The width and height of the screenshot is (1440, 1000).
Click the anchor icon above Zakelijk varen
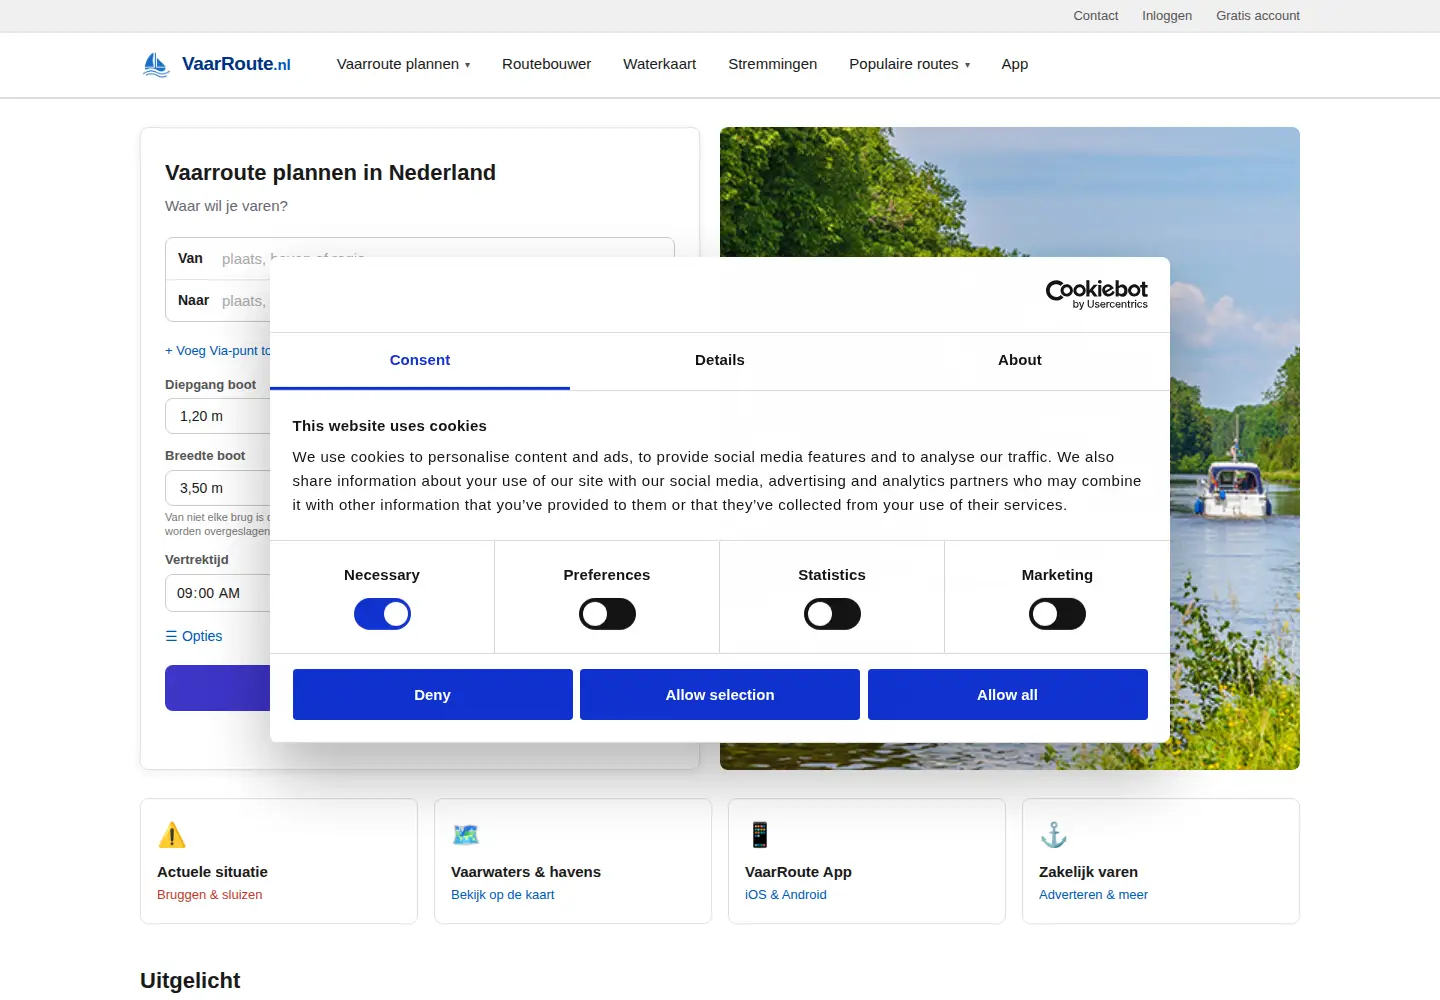pos(1054,834)
